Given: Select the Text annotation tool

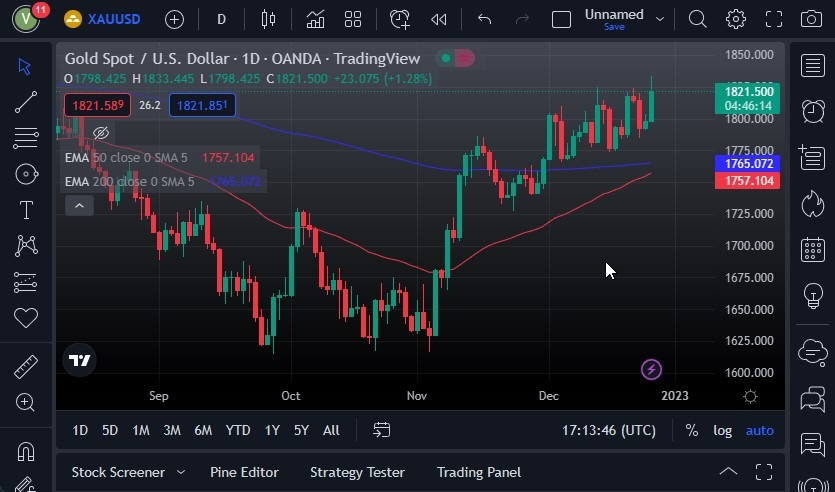Looking at the screenshot, I should (26, 209).
